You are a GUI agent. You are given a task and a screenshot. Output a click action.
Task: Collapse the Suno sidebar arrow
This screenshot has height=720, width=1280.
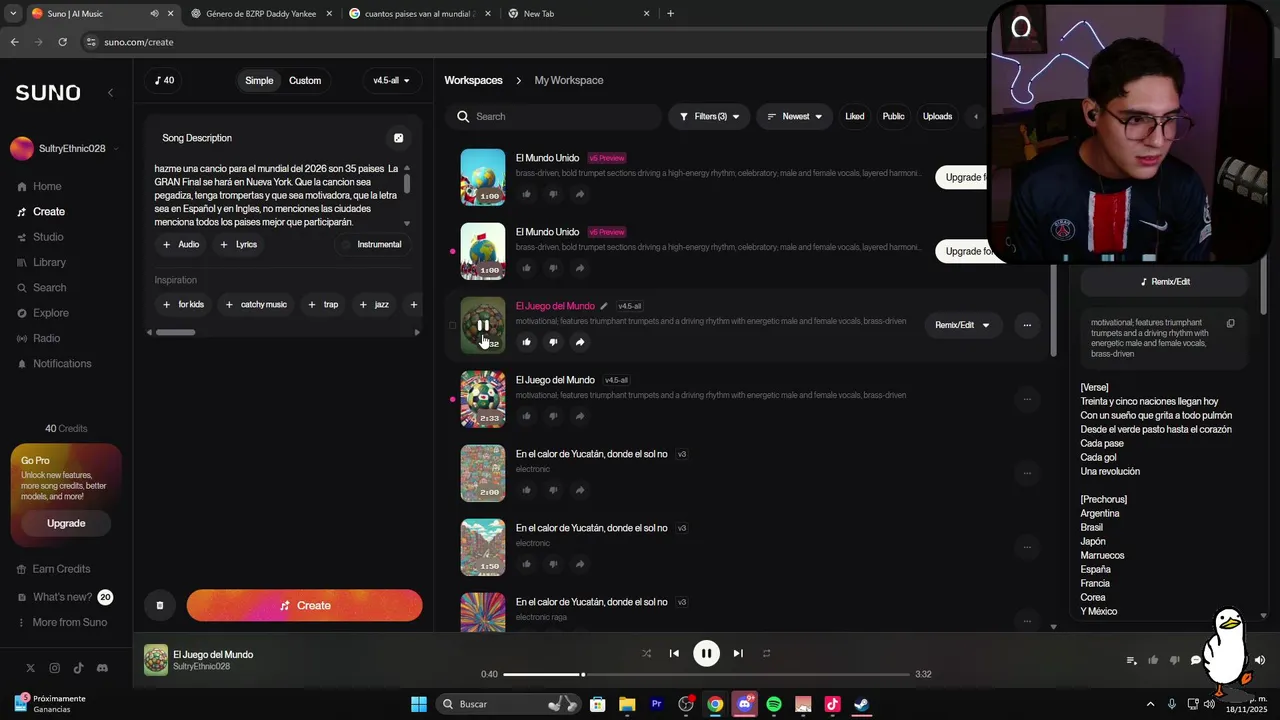(x=110, y=92)
